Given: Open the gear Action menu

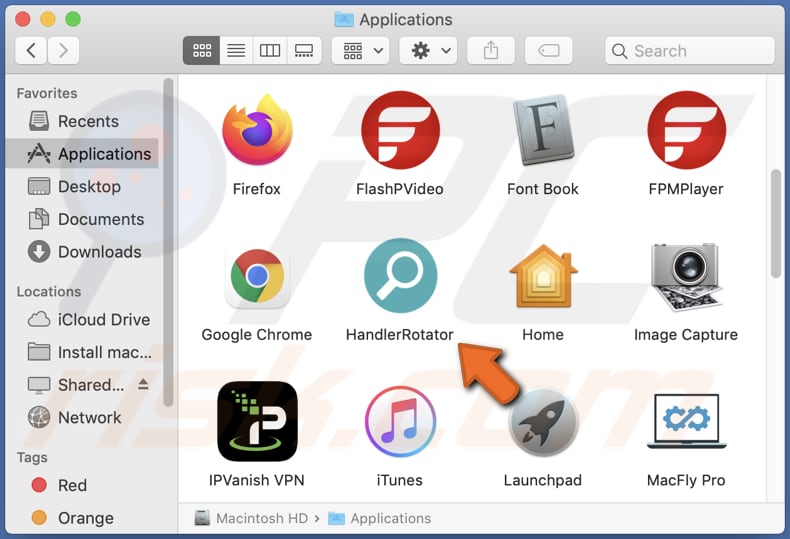Looking at the screenshot, I should pos(428,50).
